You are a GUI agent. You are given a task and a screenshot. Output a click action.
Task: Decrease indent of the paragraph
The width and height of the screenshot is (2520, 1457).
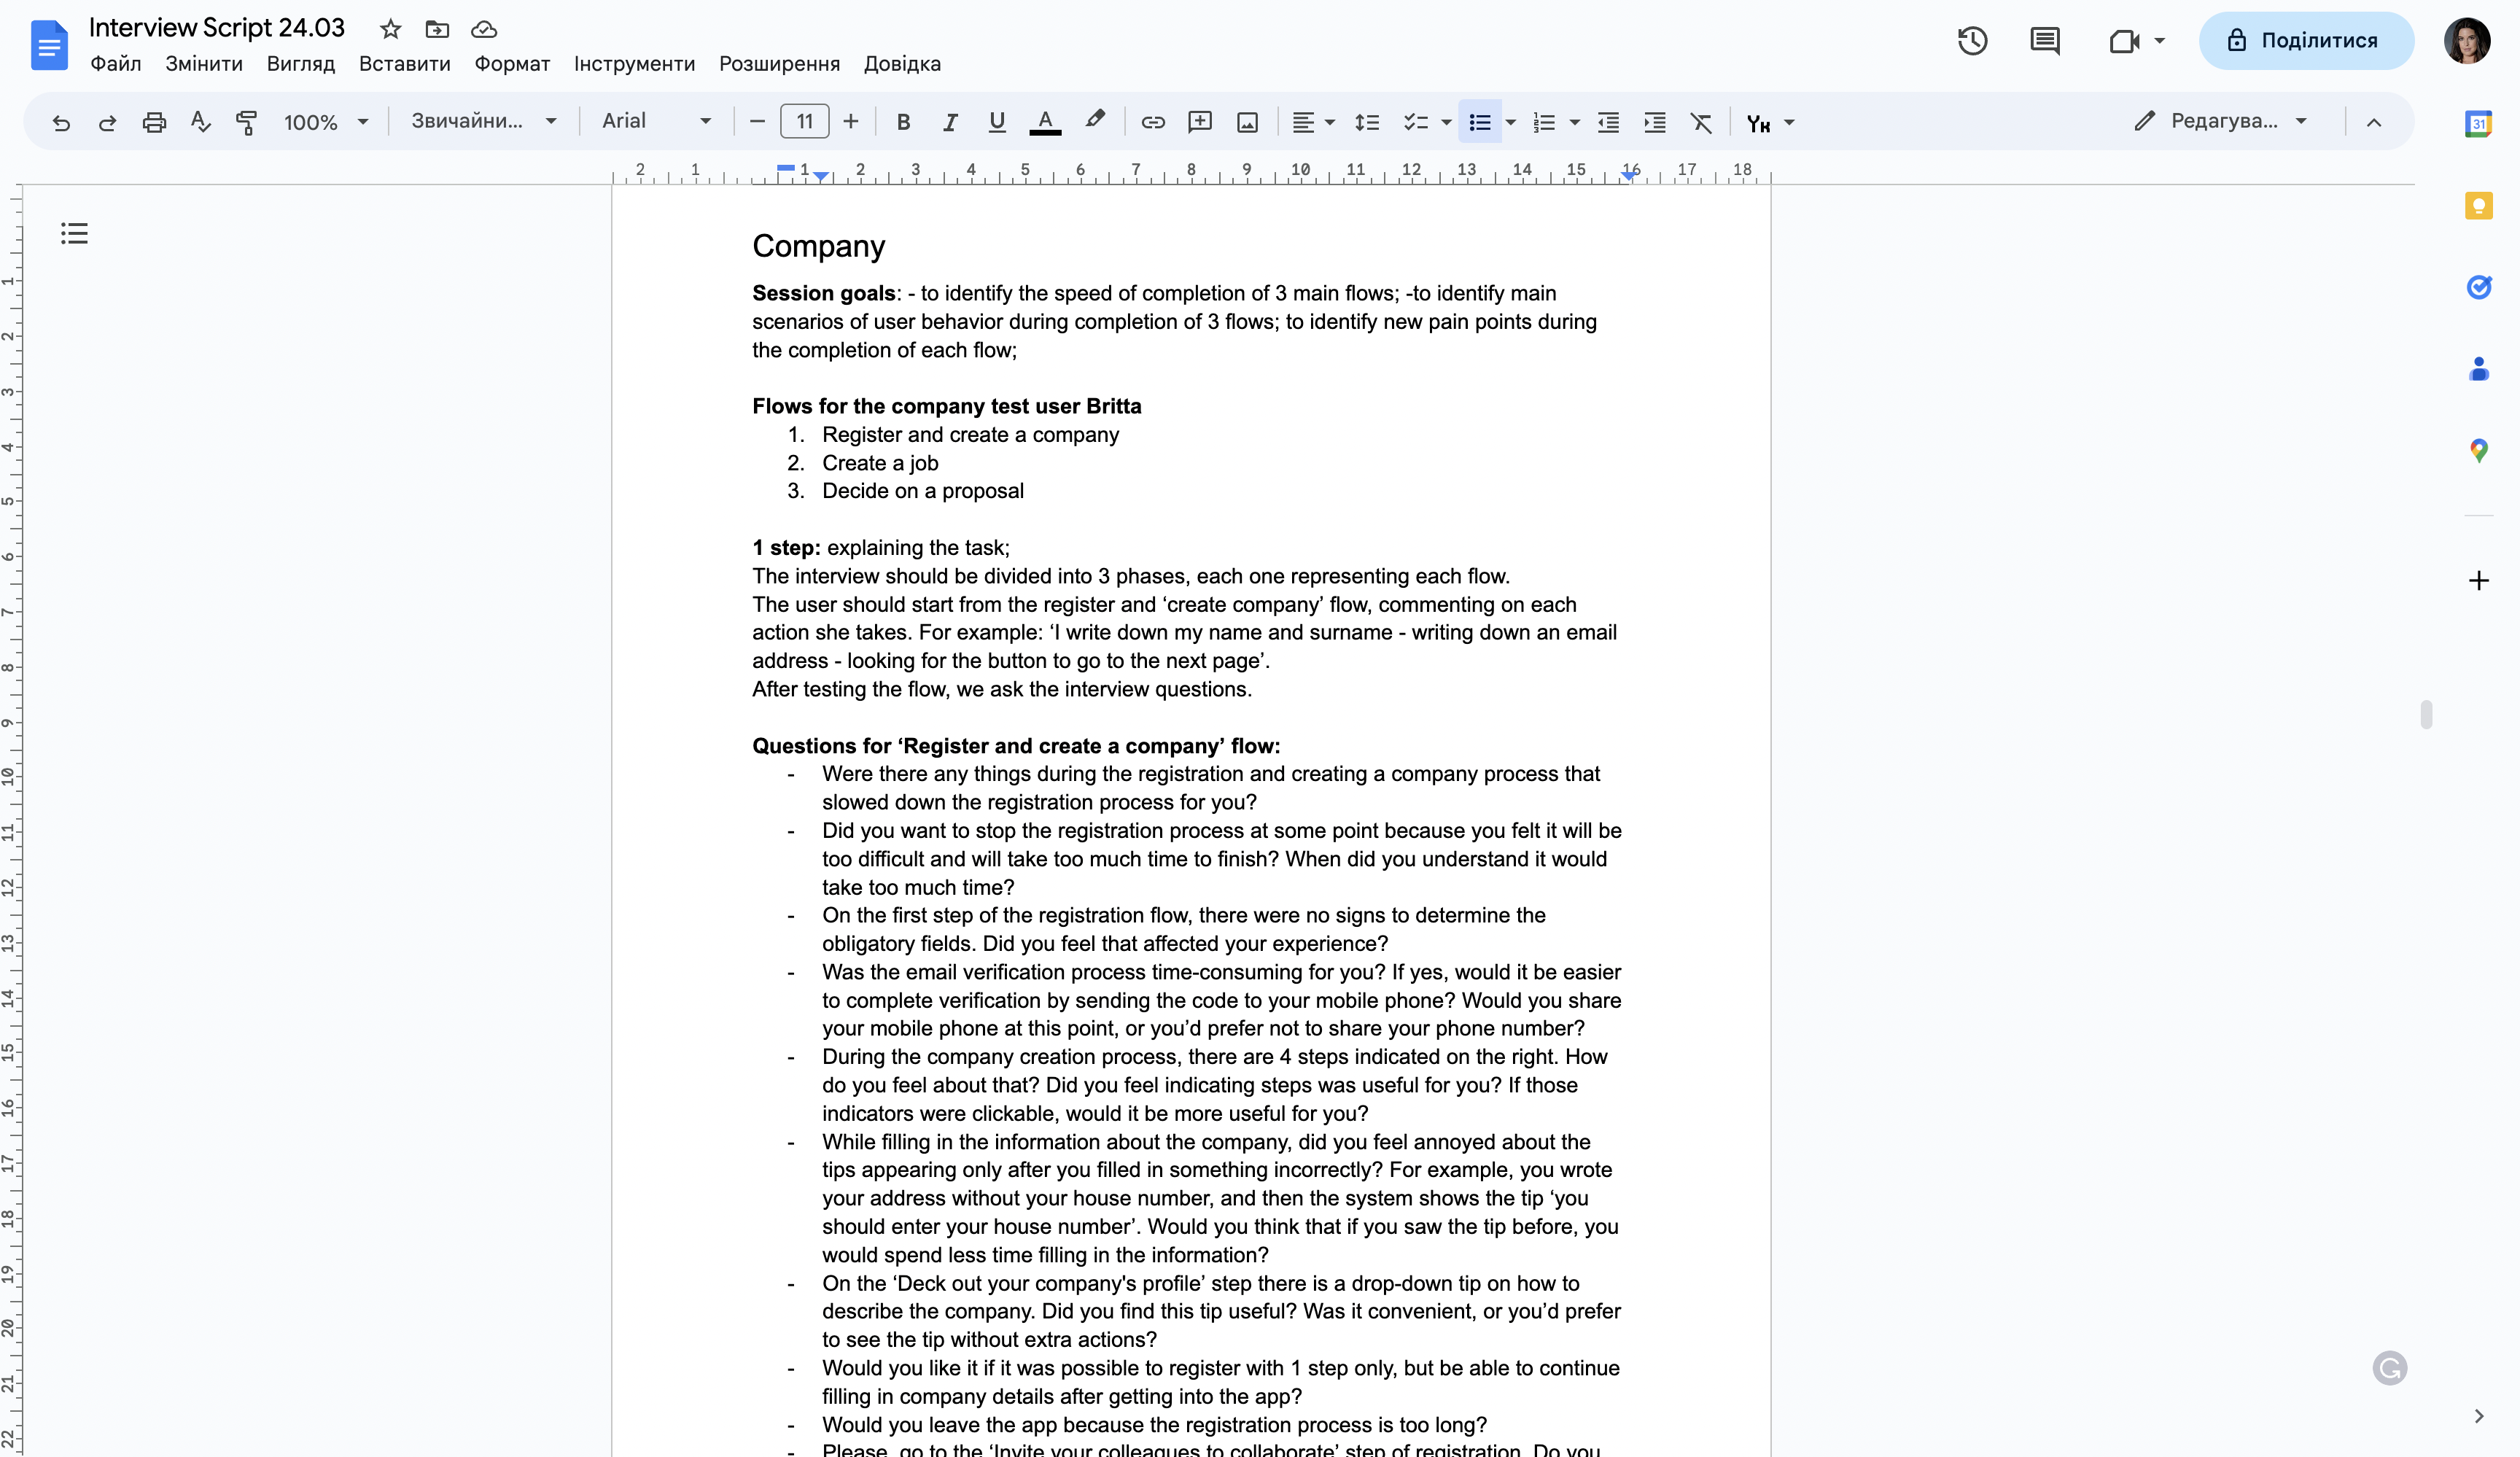coord(1608,122)
